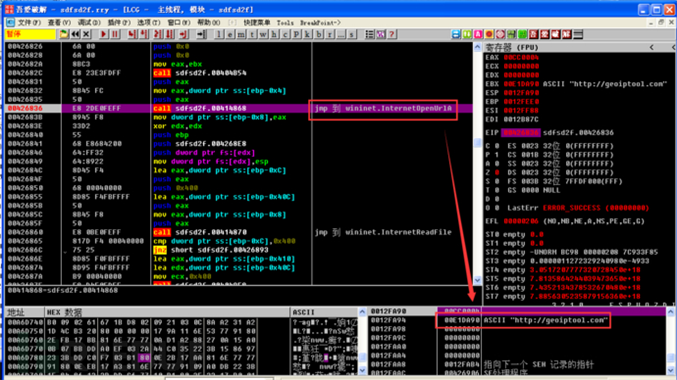Pause execution with the red pause icon

click(x=115, y=34)
